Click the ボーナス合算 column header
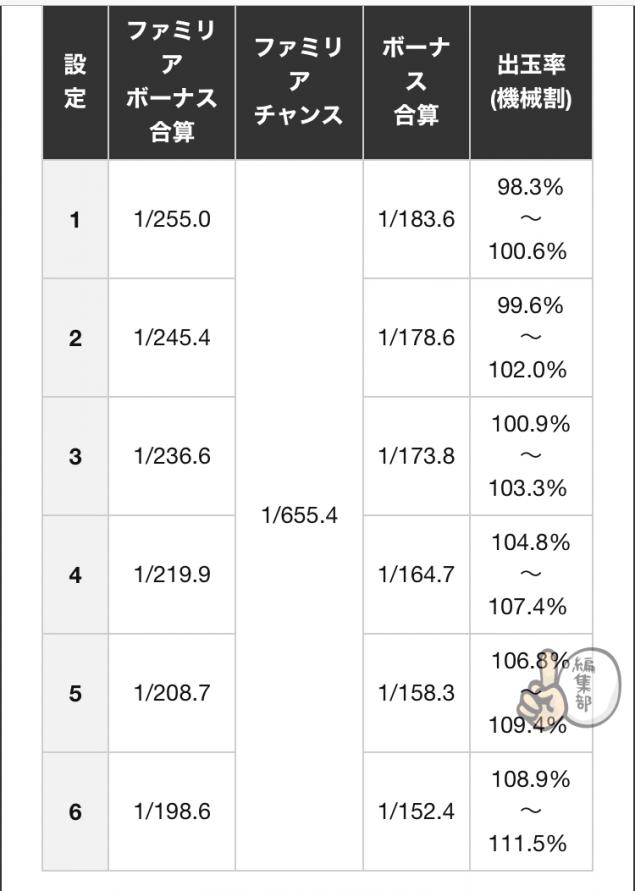The image size is (635, 891). (x=416, y=82)
